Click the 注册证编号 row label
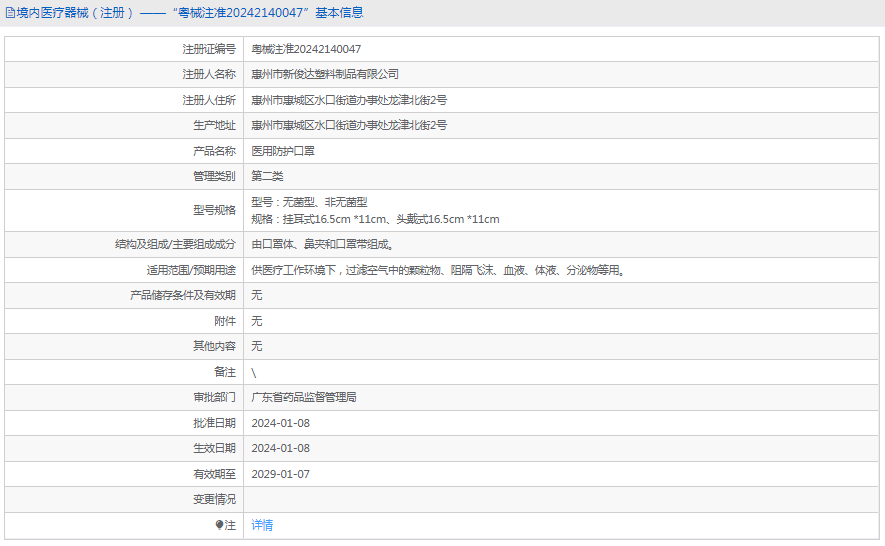Image resolution: width=885 pixels, height=546 pixels. point(209,49)
